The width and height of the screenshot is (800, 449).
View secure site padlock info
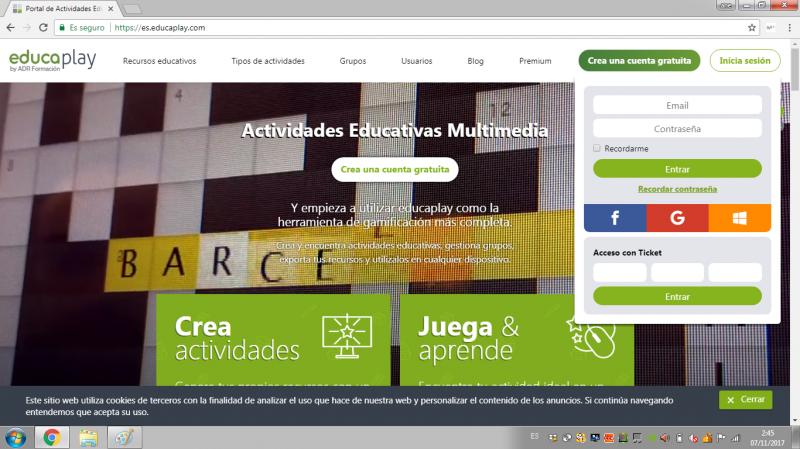(x=62, y=28)
